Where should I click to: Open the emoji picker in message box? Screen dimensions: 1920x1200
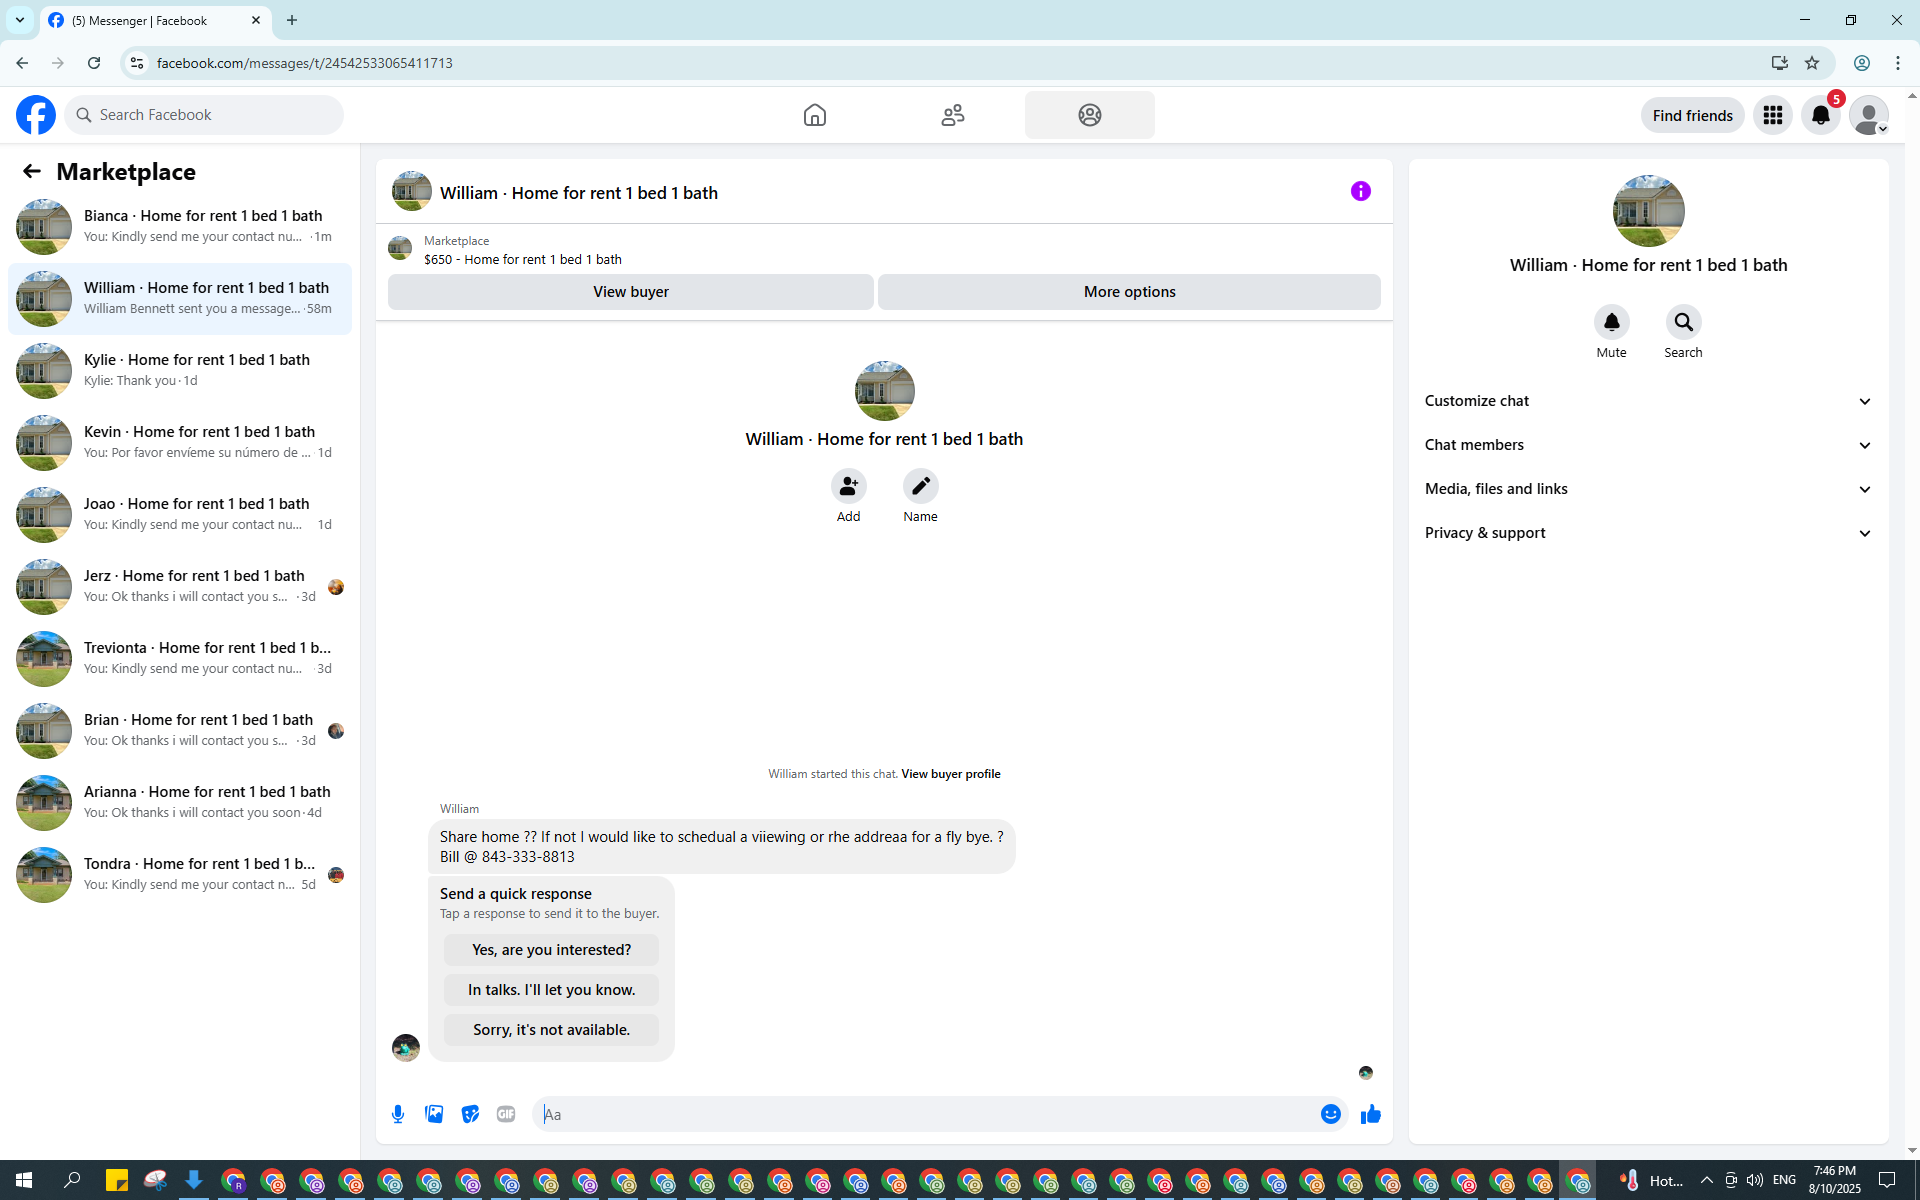tap(1330, 1114)
